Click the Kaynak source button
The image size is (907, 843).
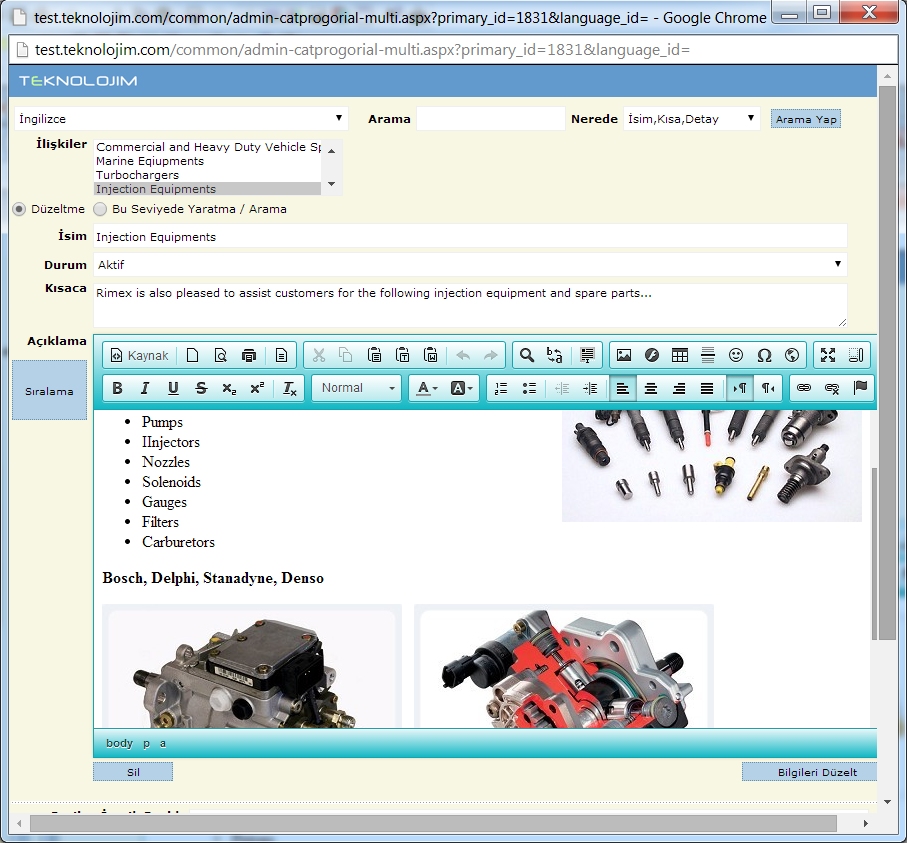(x=139, y=355)
